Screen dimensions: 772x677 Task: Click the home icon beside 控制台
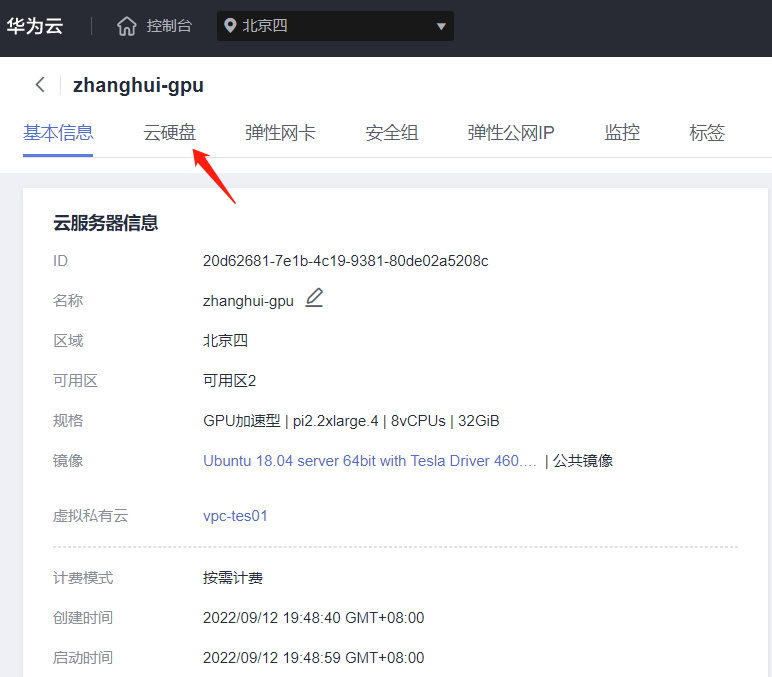(127, 26)
